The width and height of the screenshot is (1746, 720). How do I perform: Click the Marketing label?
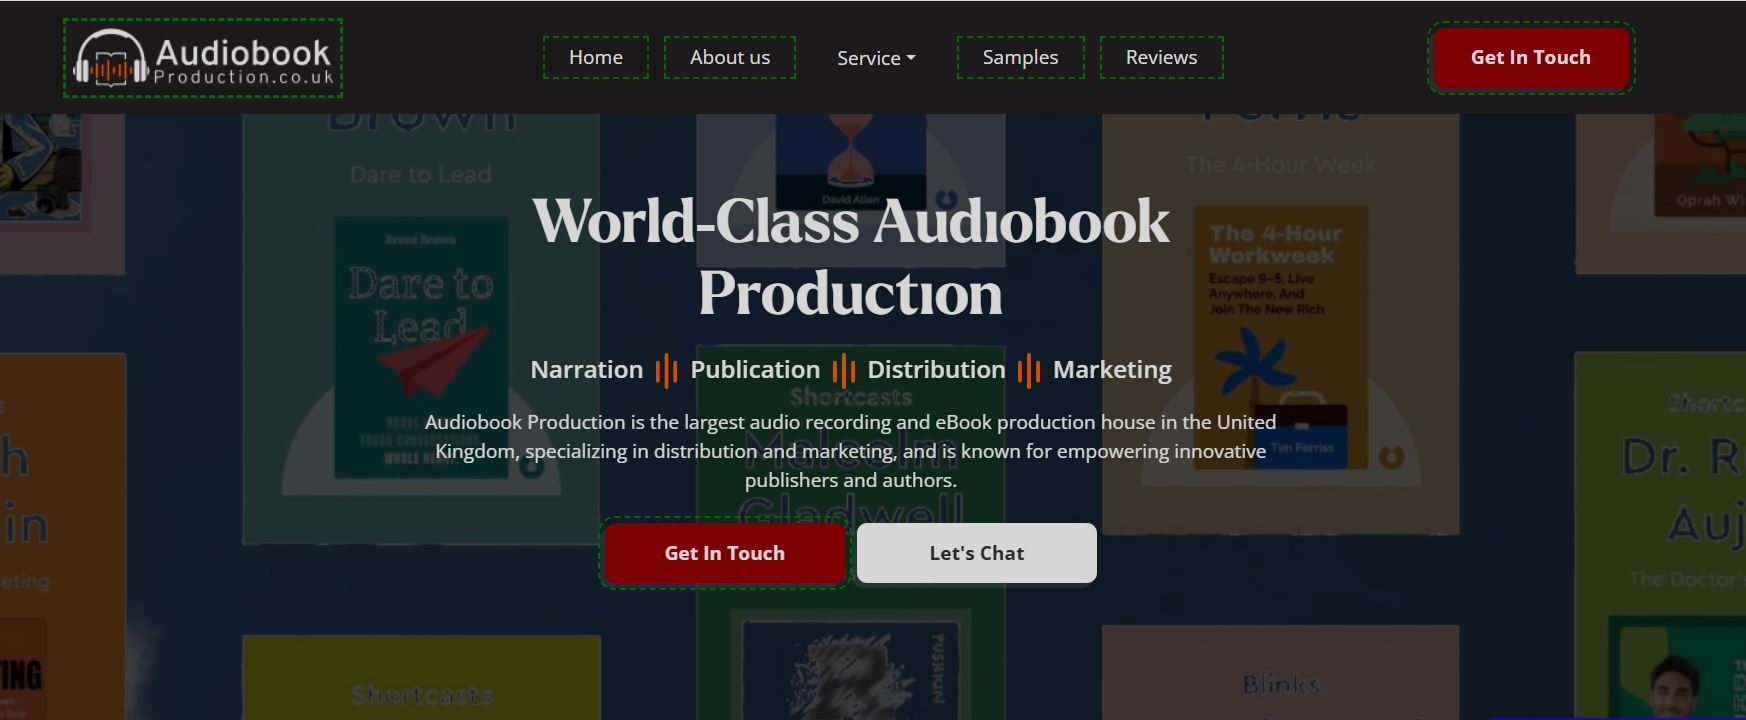1112,370
